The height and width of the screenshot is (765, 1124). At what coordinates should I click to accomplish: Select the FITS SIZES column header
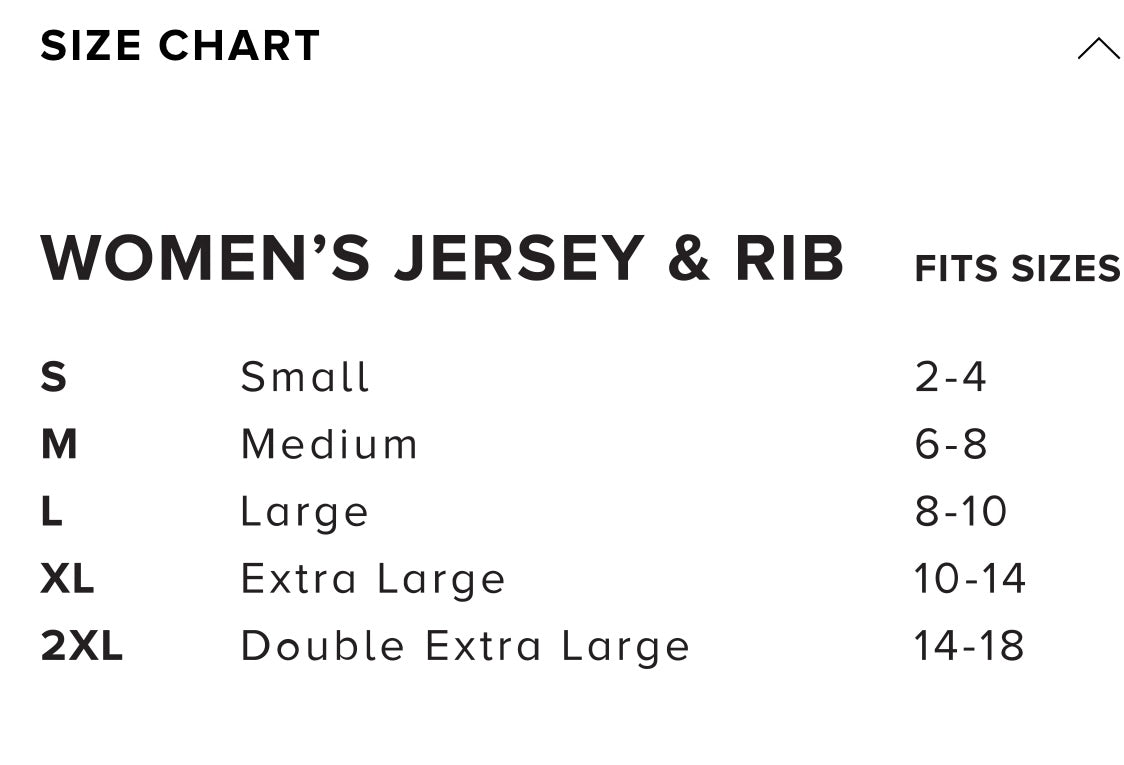tap(1017, 269)
